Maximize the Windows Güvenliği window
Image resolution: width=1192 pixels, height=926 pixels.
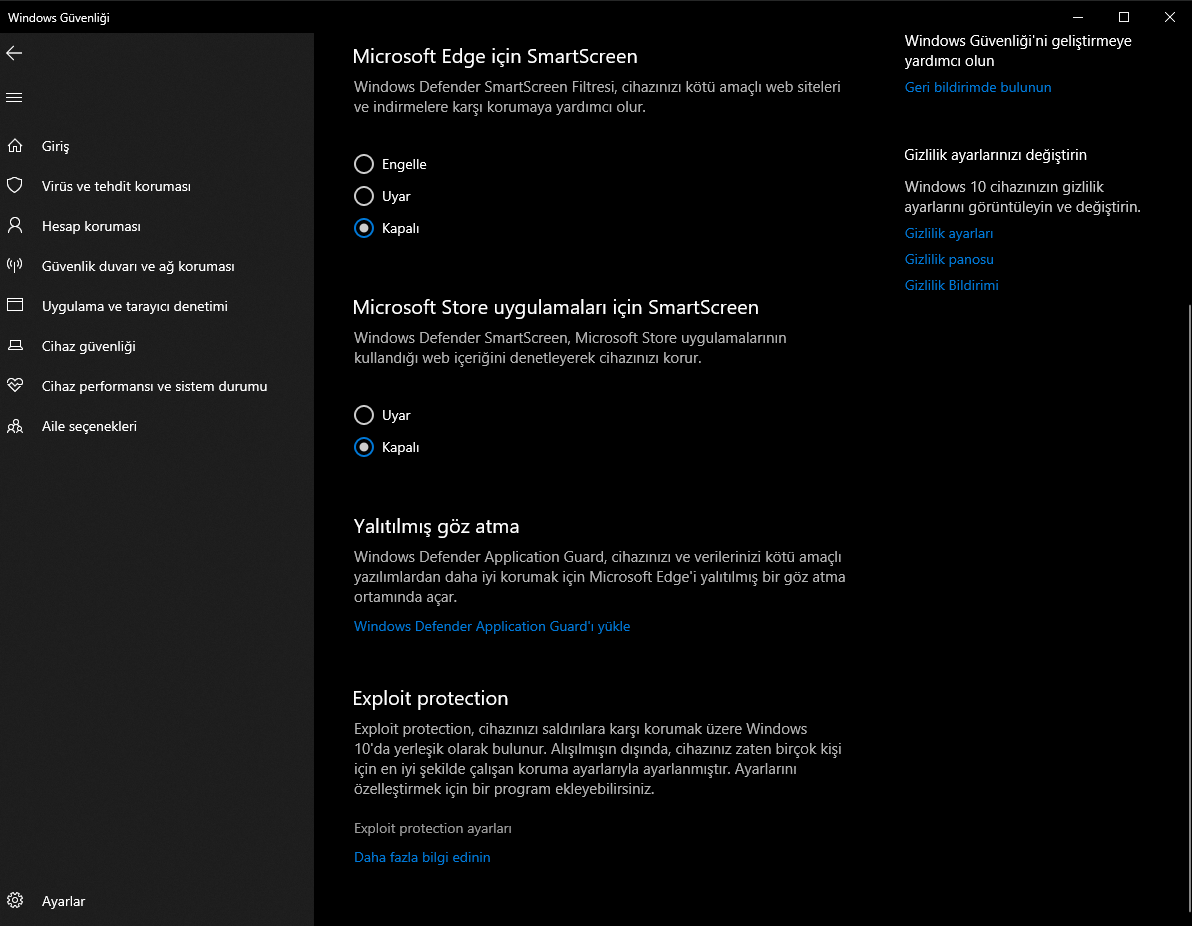(1124, 17)
